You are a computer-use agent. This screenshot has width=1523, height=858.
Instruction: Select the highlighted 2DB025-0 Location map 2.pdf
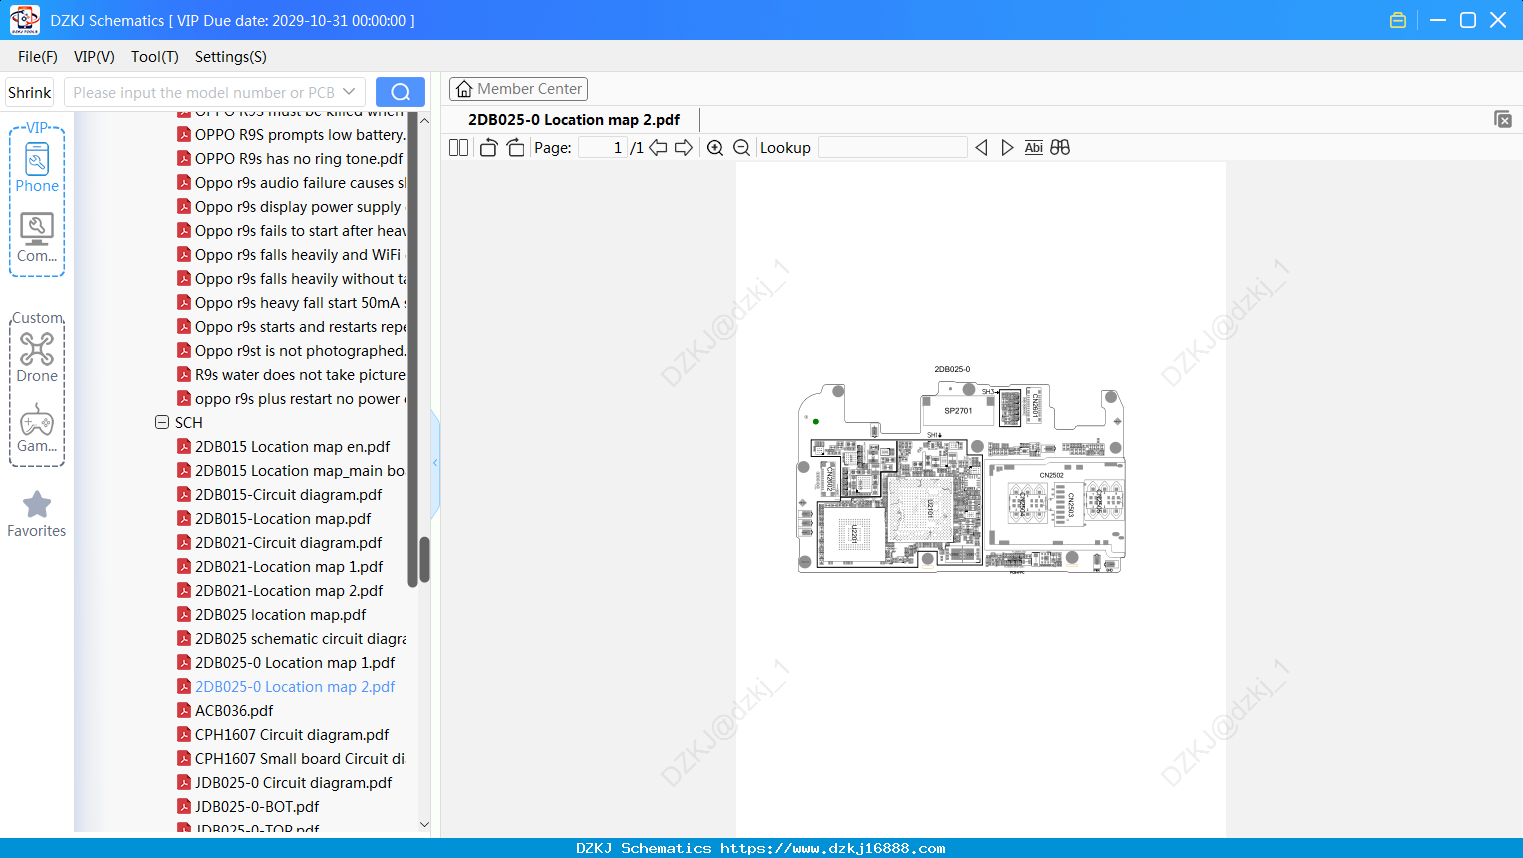point(295,686)
